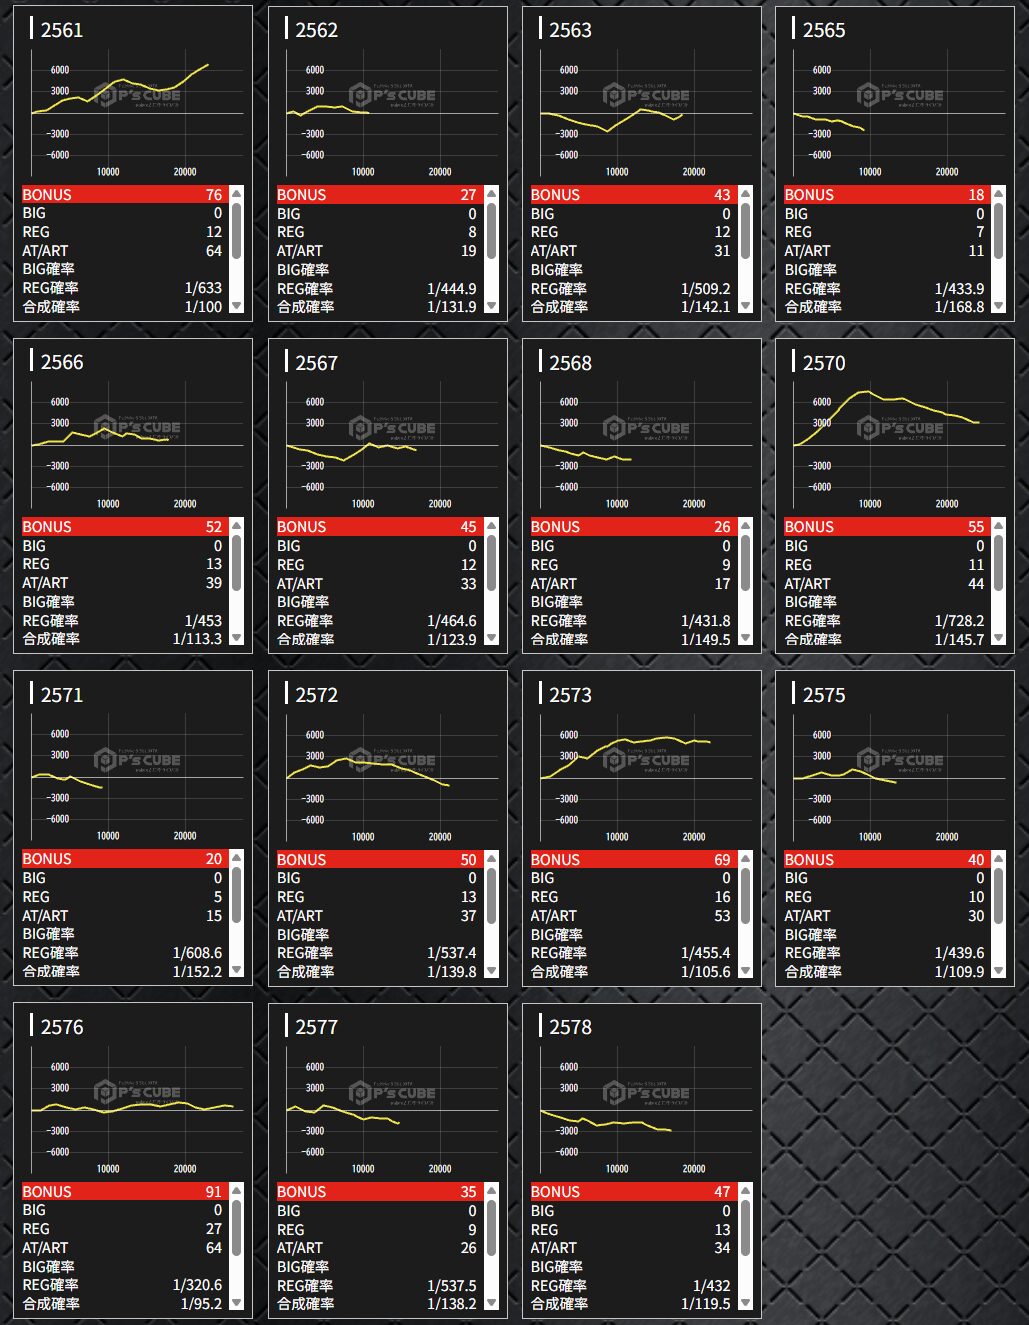
Task: Click scrollbar thumb in card 2570
Action: 998,563
